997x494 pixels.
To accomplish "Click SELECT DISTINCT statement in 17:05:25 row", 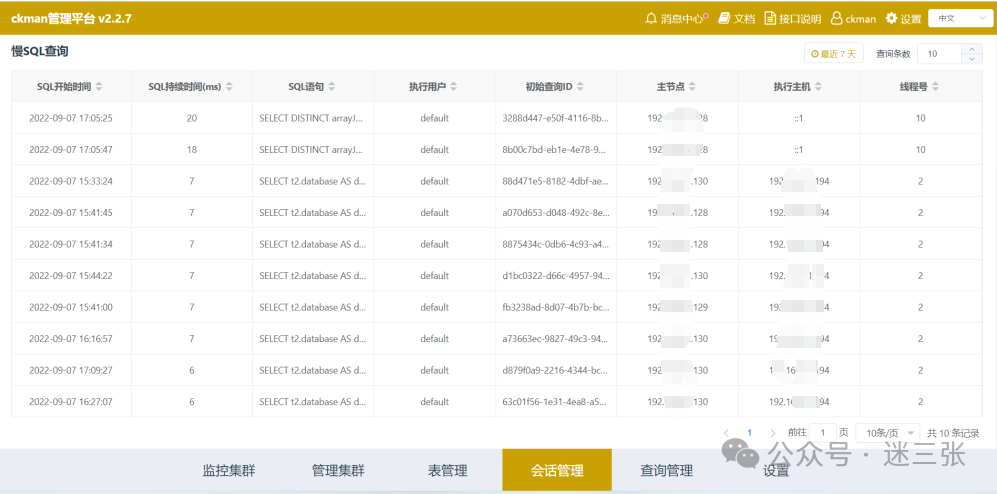I will click(x=313, y=118).
